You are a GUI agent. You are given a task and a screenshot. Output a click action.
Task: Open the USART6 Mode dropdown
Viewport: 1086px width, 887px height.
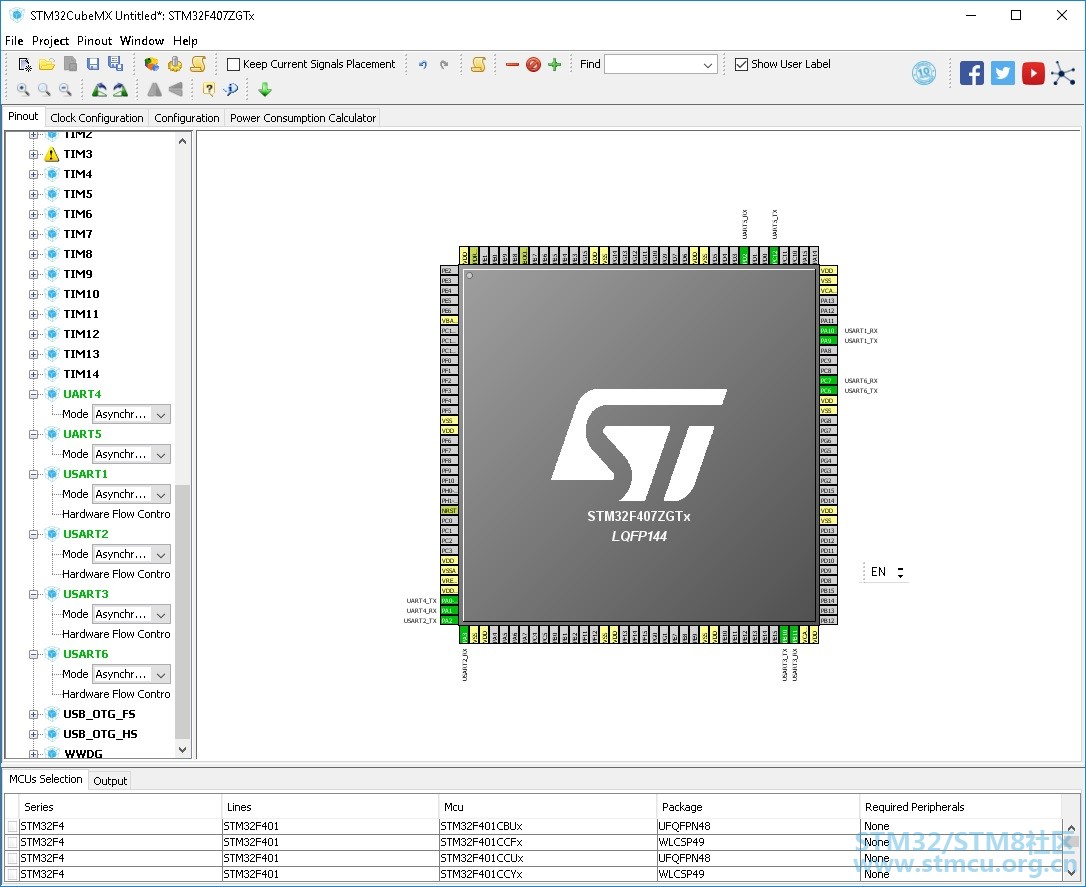[x=161, y=674]
